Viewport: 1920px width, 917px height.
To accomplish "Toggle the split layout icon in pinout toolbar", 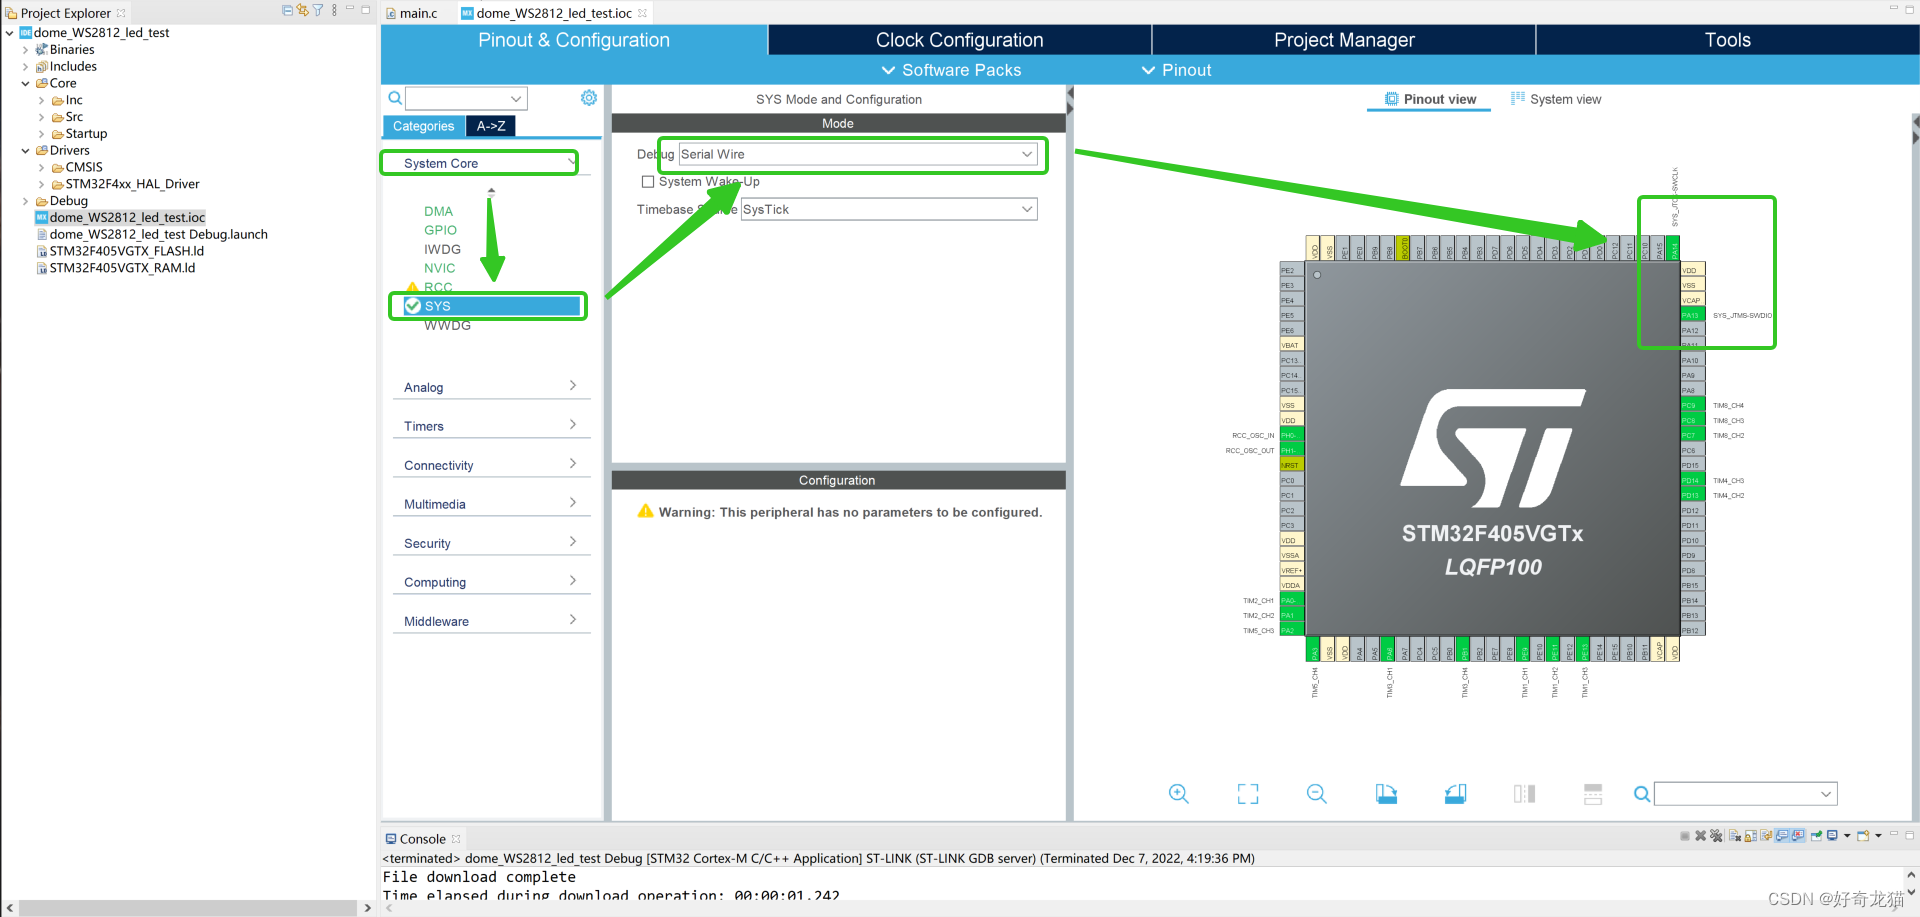I will 1593,794.
